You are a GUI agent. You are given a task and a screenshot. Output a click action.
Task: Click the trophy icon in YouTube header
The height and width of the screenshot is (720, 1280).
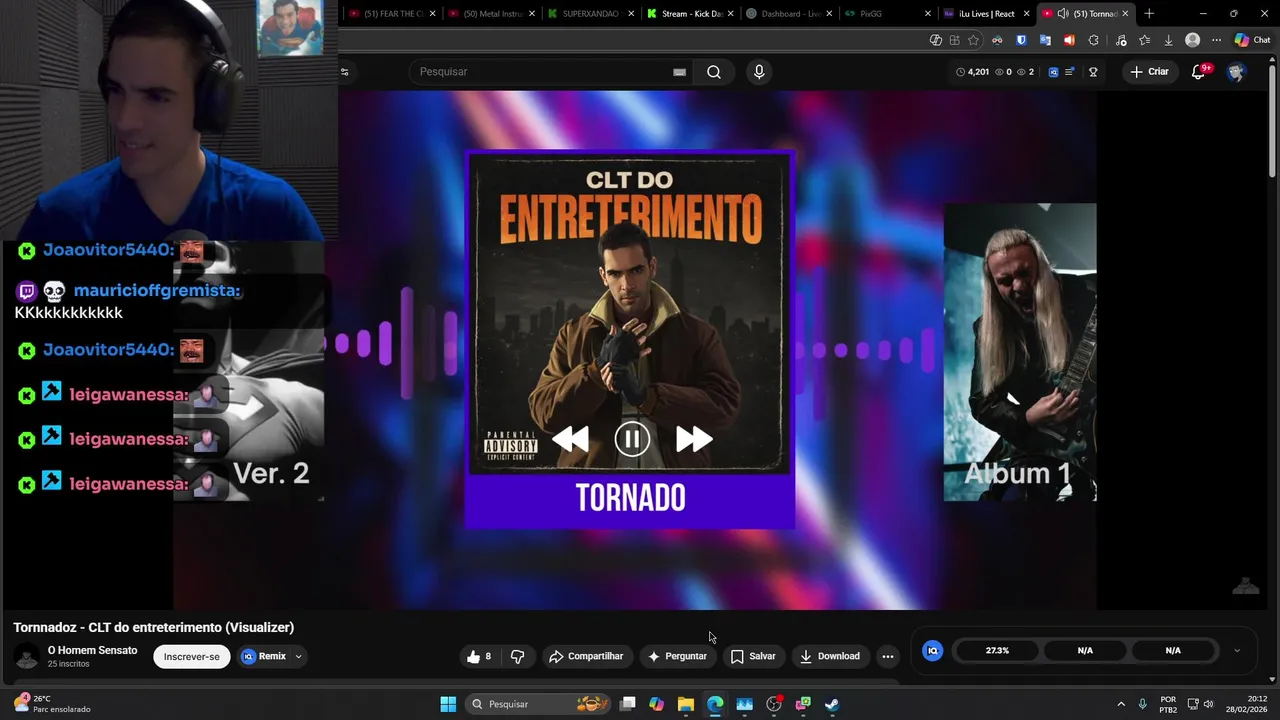click(1093, 72)
